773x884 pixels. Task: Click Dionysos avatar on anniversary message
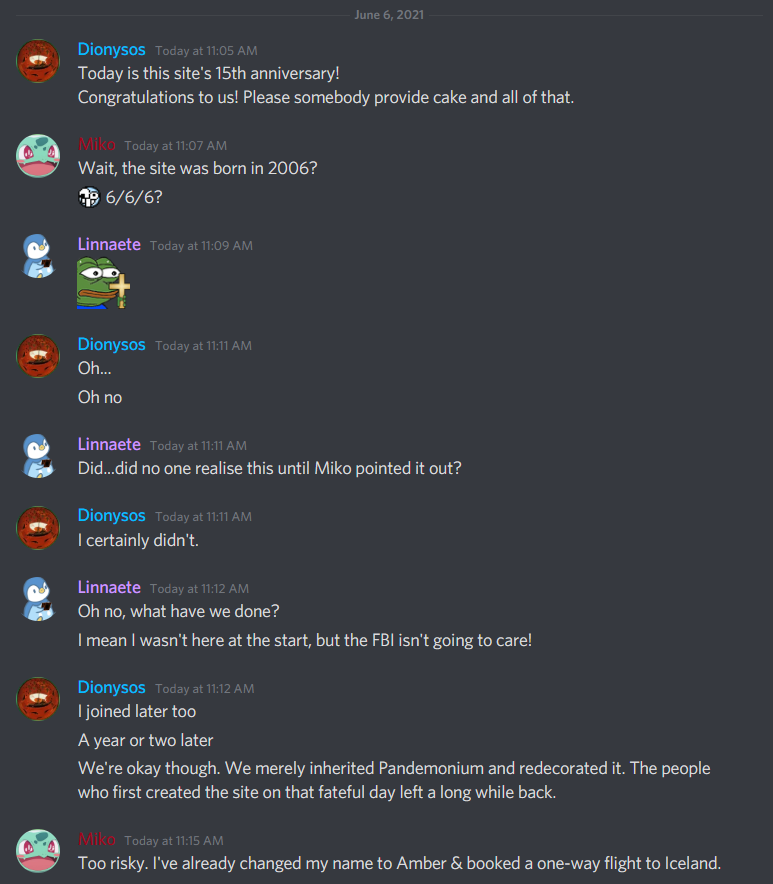pos(38,61)
